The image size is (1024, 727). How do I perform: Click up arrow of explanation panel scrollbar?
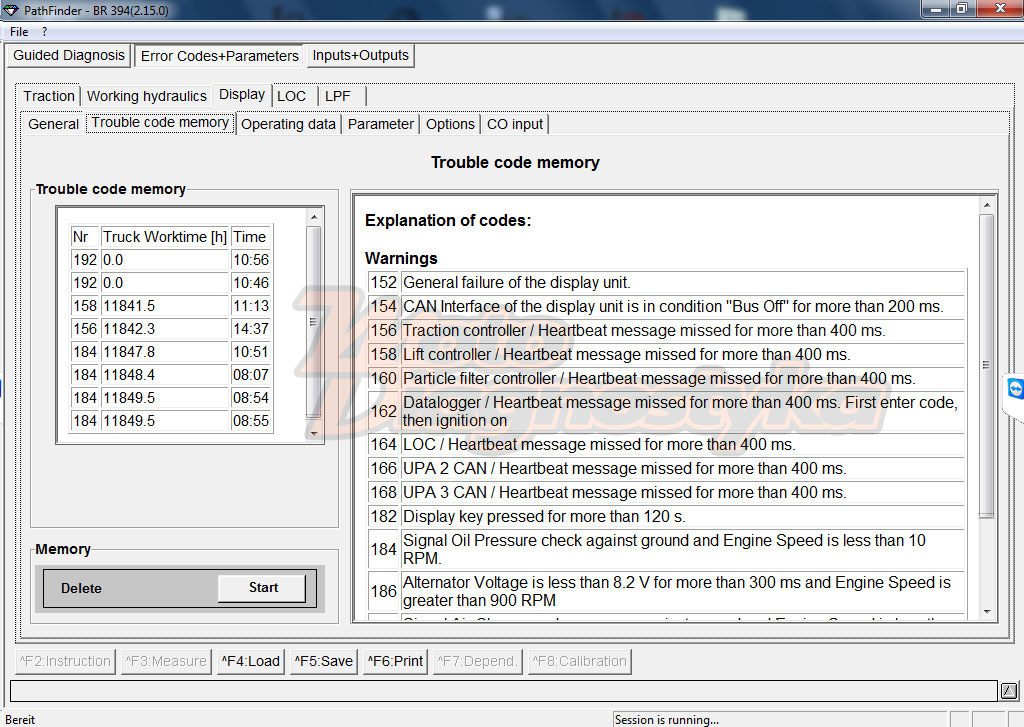tap(987, 205)
